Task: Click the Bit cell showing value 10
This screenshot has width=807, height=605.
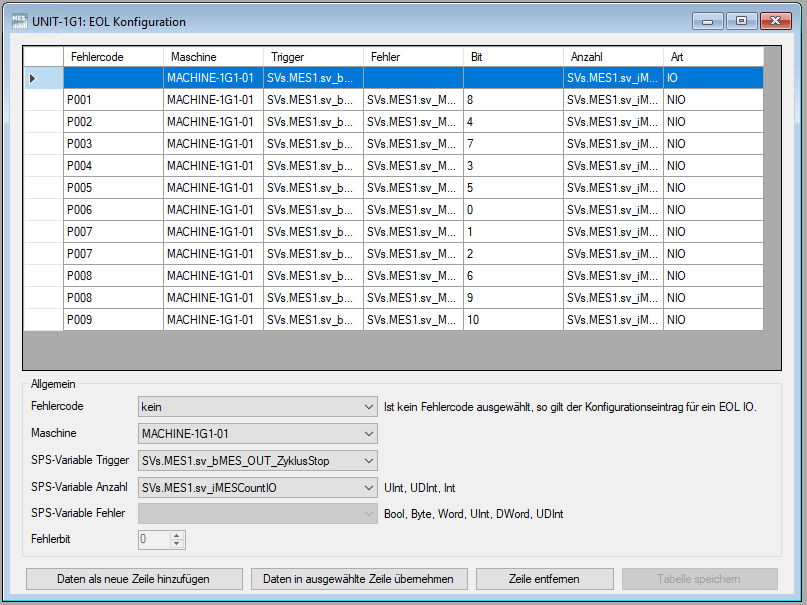Action: (x=513, y=320)
